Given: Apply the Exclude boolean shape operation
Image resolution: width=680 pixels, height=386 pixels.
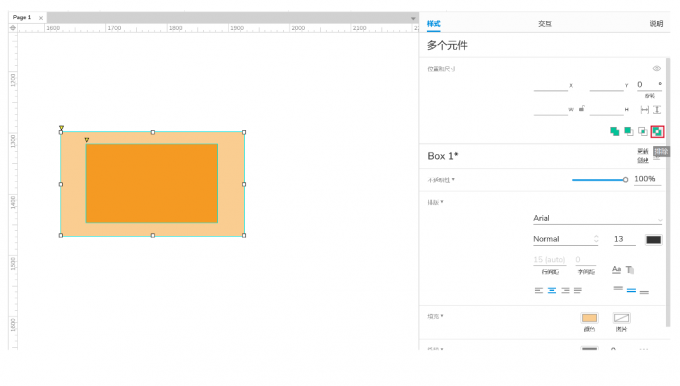Looking at the screenshot, I should tap(657, 131).
